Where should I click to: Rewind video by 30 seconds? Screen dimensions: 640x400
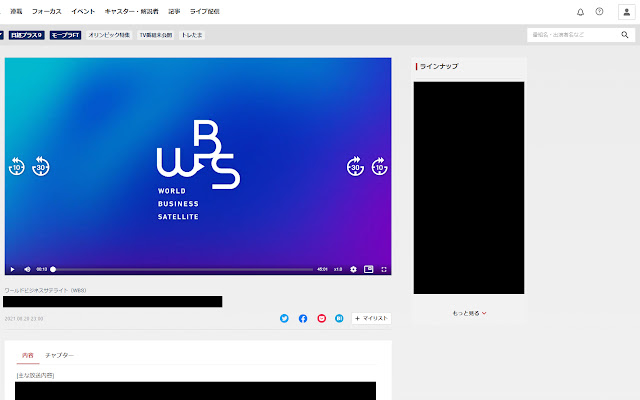(41, 166)
